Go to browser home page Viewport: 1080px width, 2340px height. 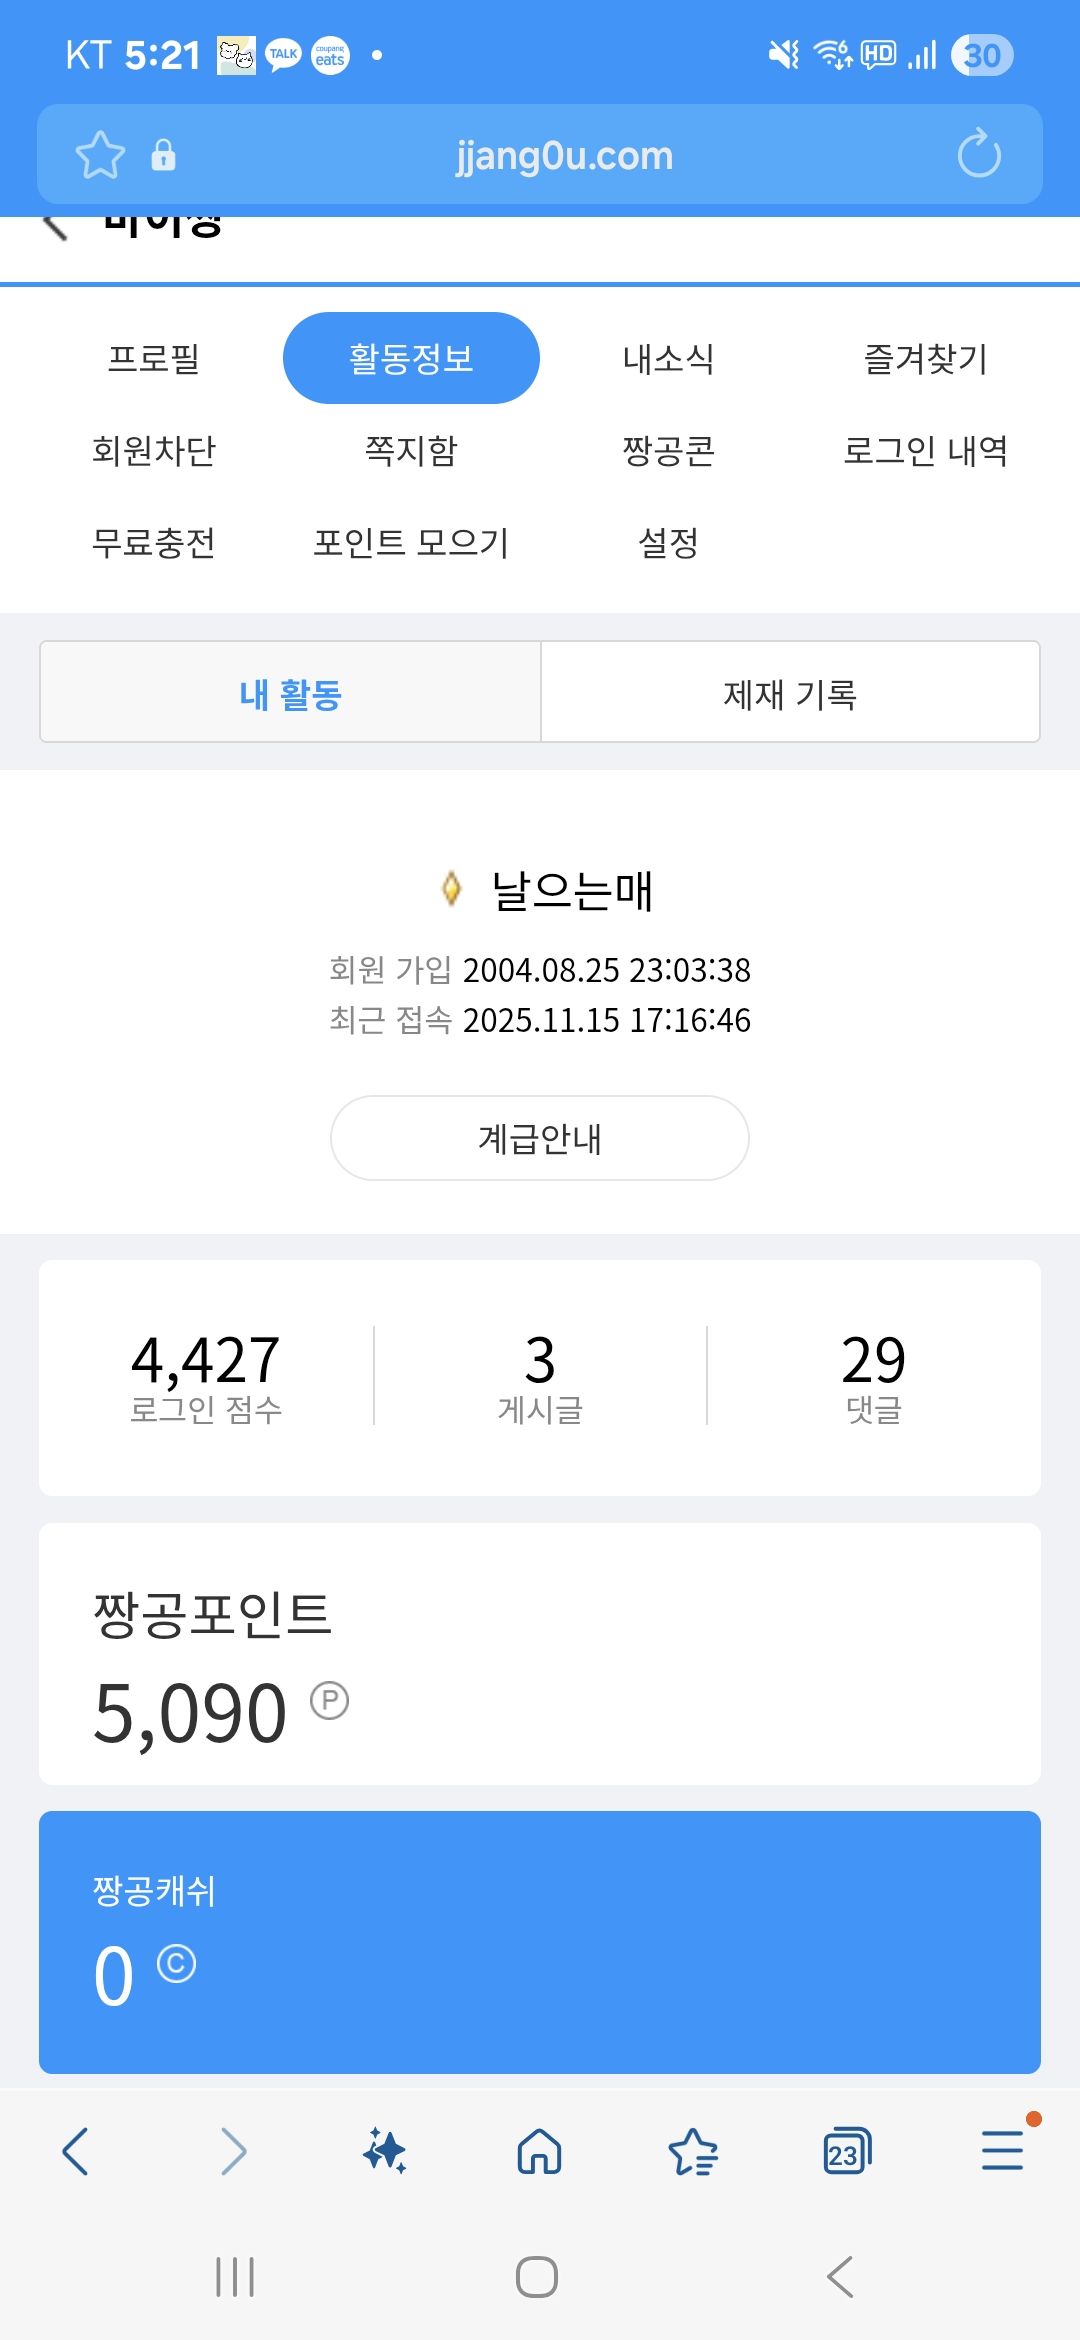pyautogui.click(x=539, y=2151)
